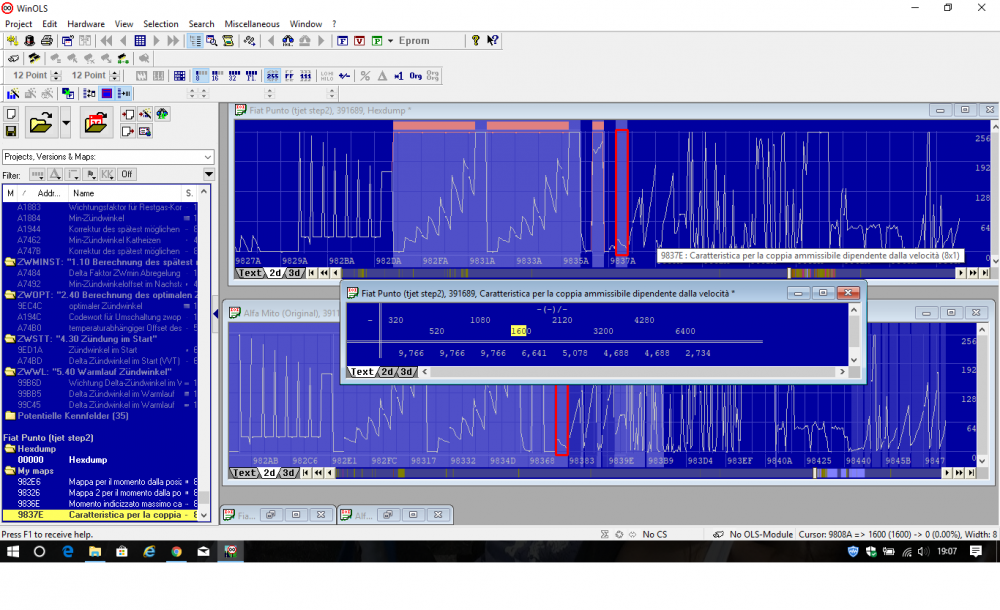Open File Explorer from the taskbar
Image resolution: width=1000 pixels, height=610 pixels.
(95, 552)
